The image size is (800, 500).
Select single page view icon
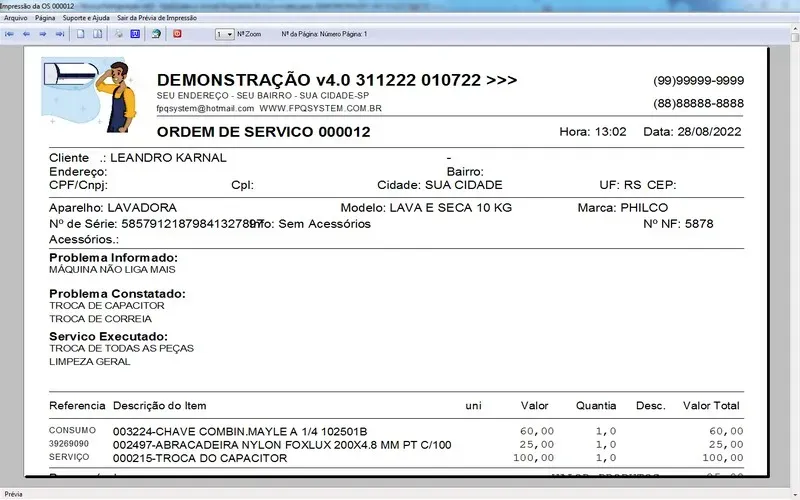pos(81,34)
